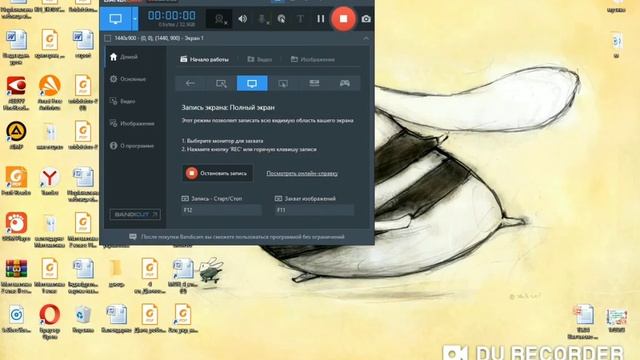Viewport: 640px width, 360px height.
Task: Click the F12 record hotkey field
Action: click(221, 210)
